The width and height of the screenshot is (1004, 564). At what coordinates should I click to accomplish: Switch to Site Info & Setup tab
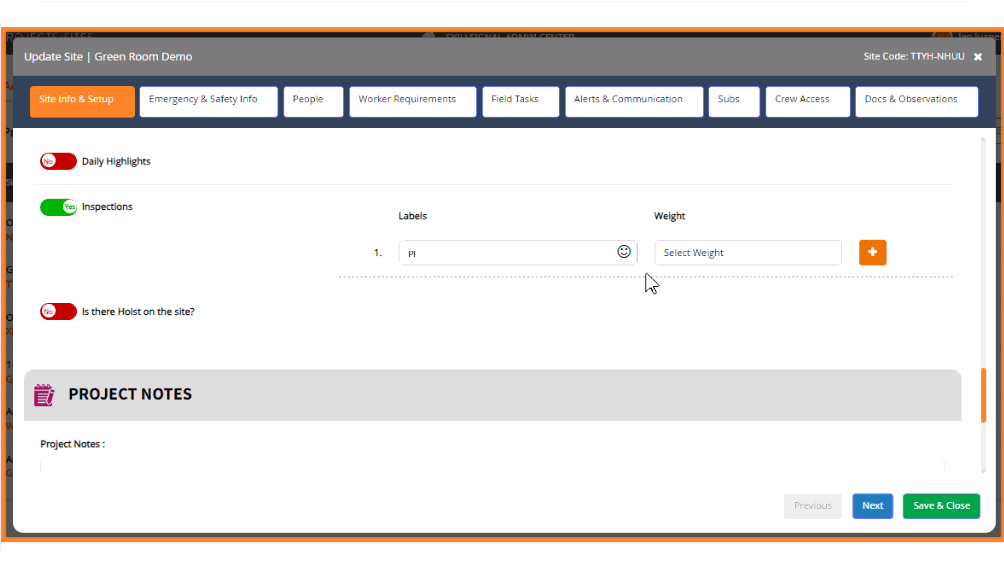point(82,101)
